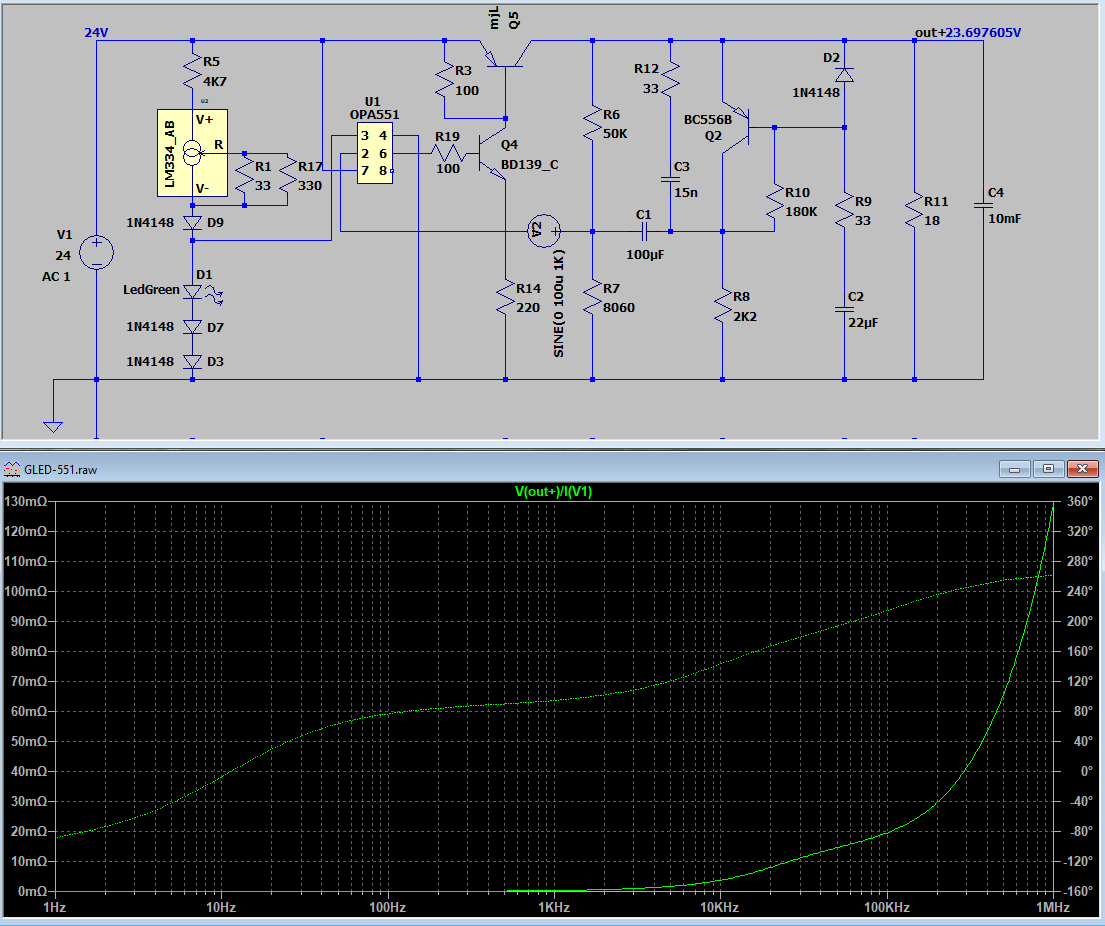The image size is (1105, 926).
Task: Close the GLED-551.raw plot window
Action: pyautogui.click(x=1082, y=469)
